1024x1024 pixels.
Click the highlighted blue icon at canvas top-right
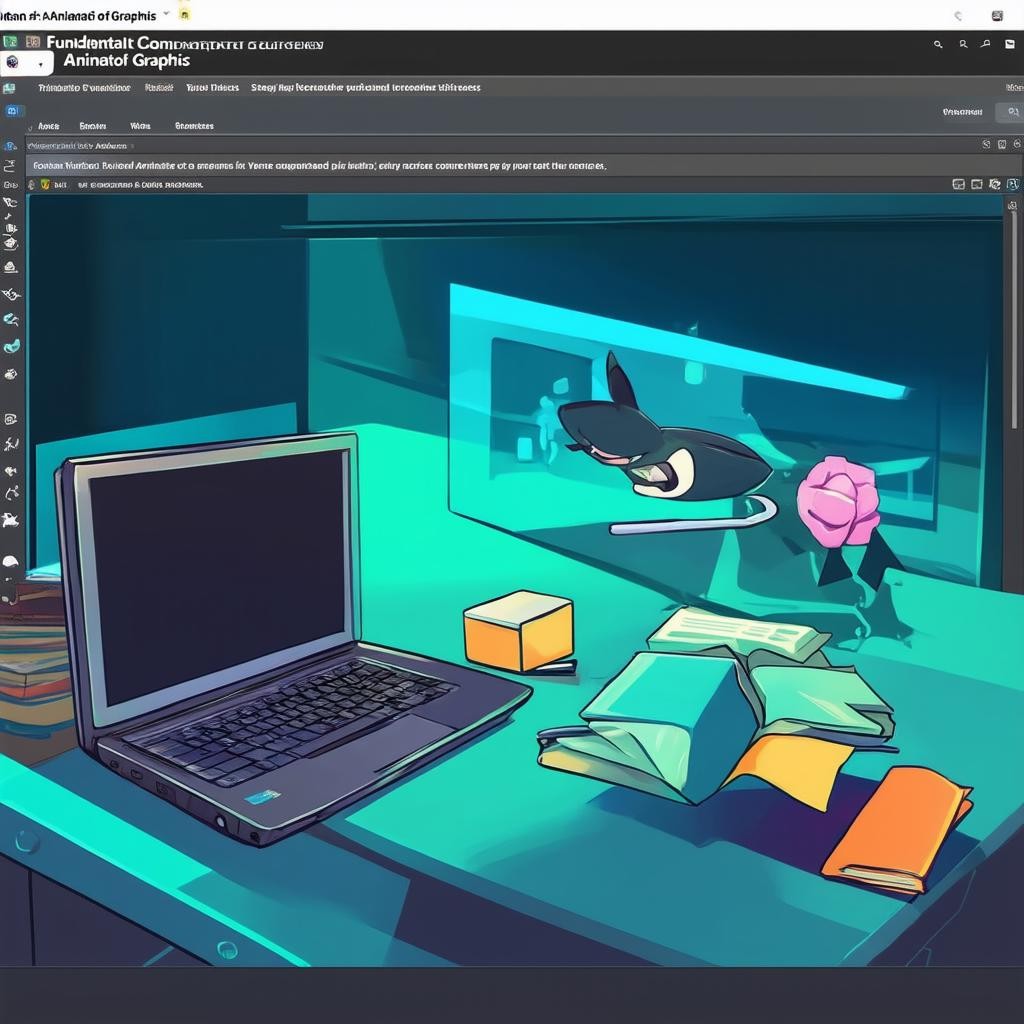click(1012, 185)
